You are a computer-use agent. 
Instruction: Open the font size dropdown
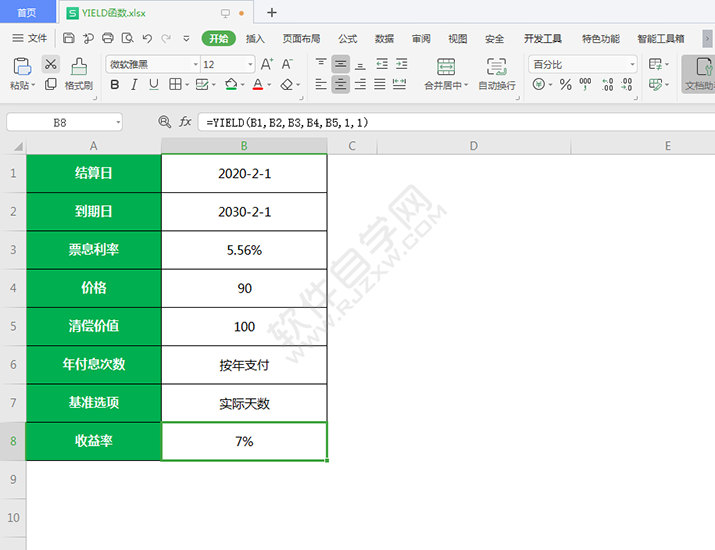pos(250,64)
